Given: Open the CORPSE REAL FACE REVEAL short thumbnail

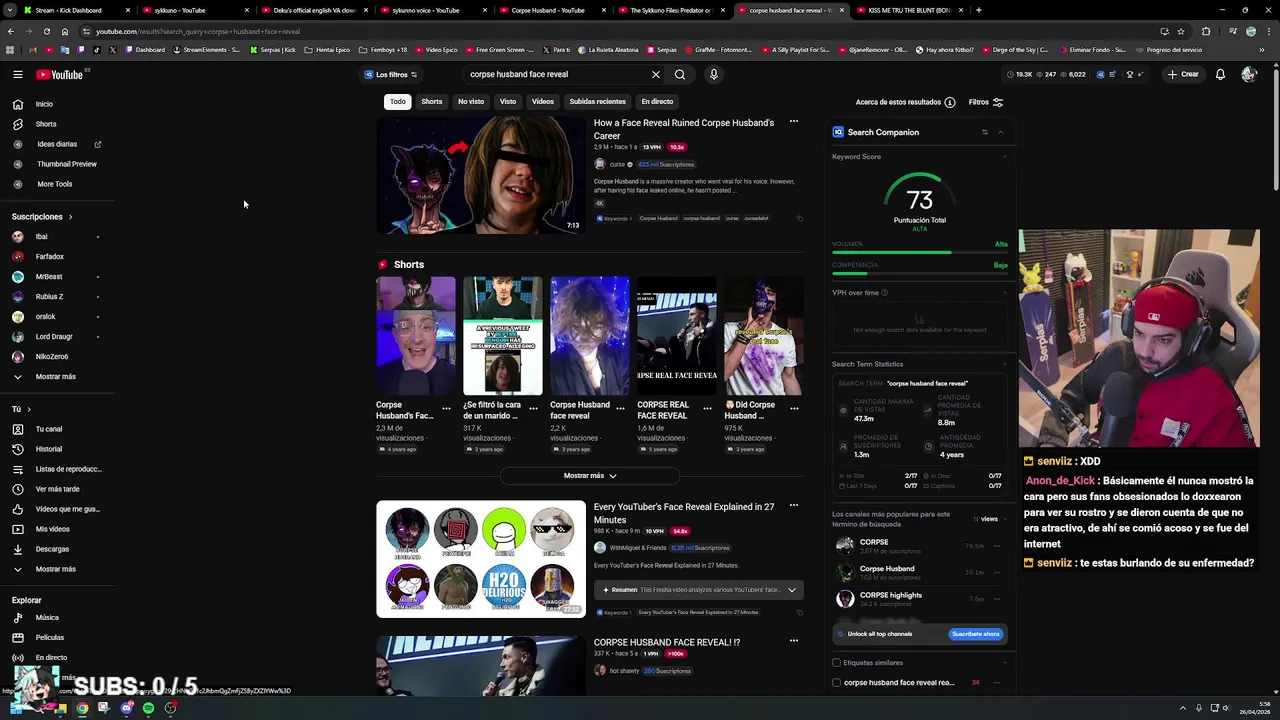Looking at the screenshot, I should pos(677,336).
